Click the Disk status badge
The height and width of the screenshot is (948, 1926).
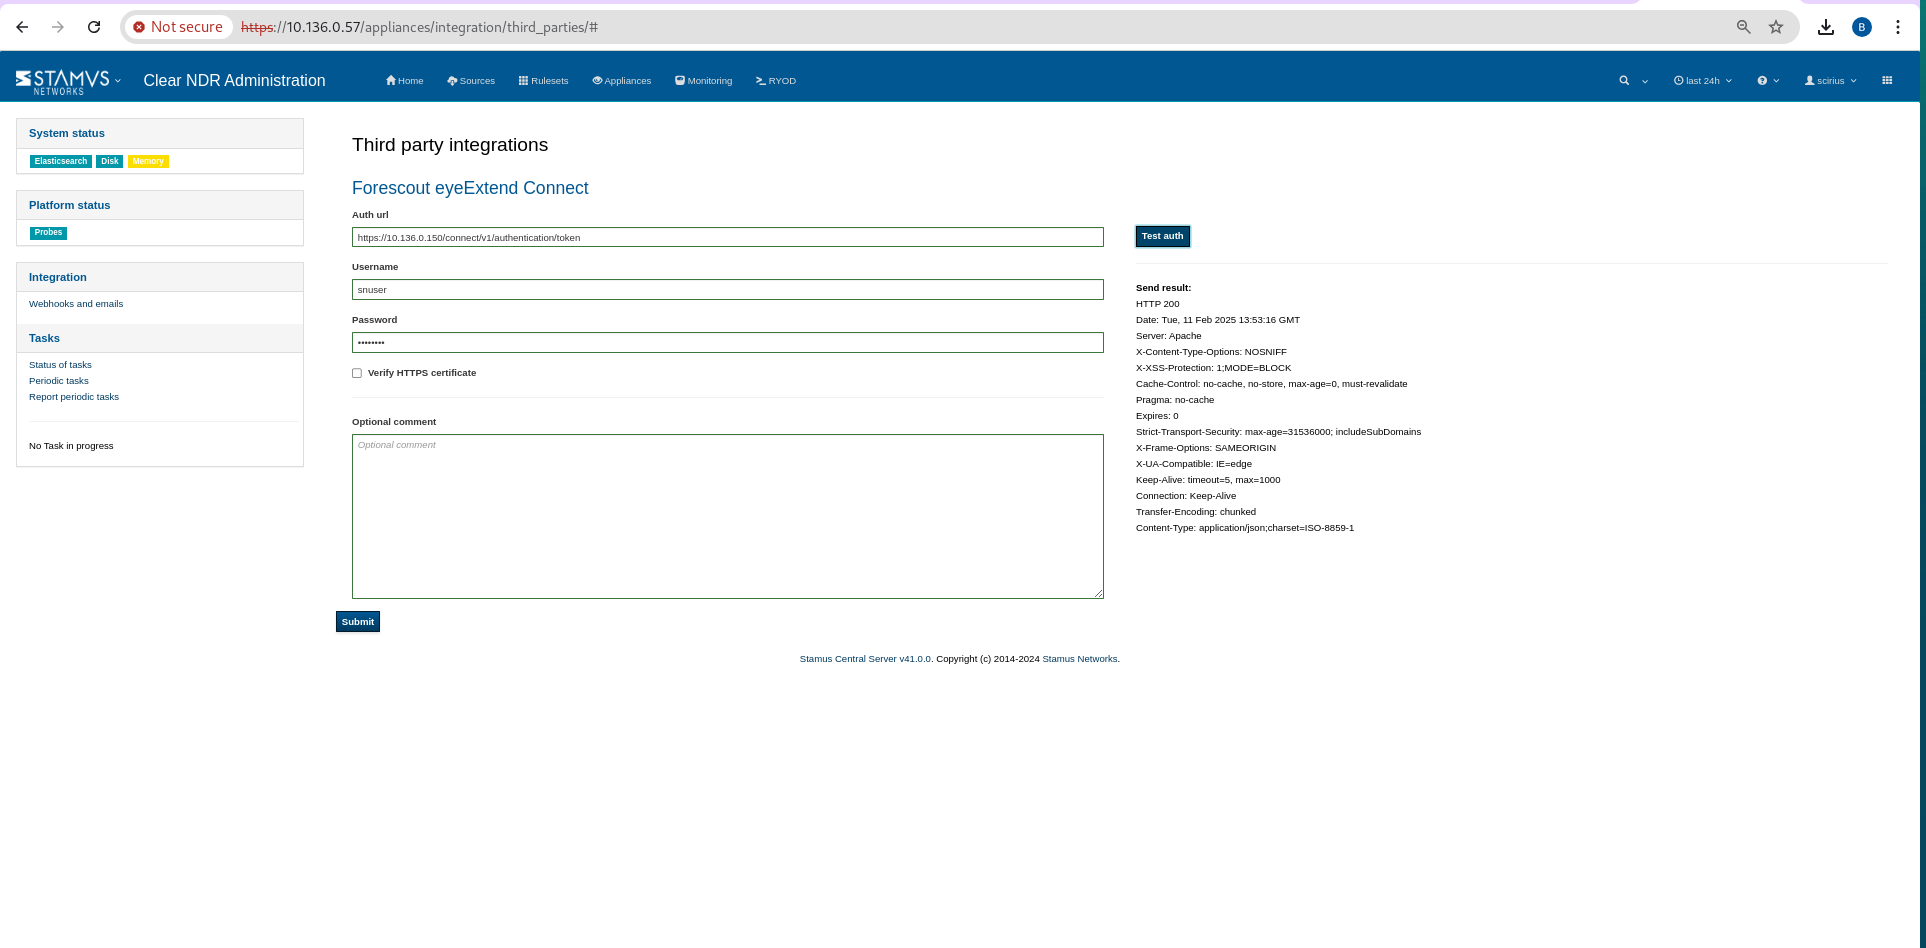coord(110,161)
